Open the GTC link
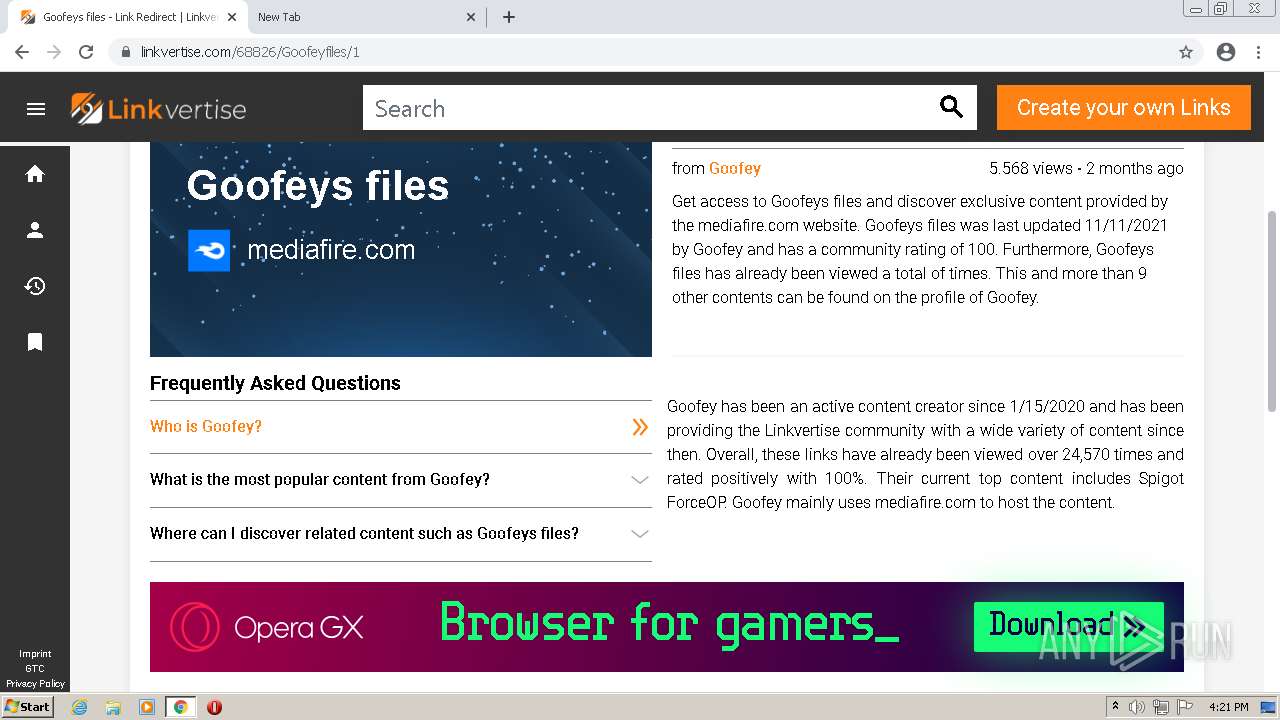This screenshot has width=1280, height=720. pos(35,669)
